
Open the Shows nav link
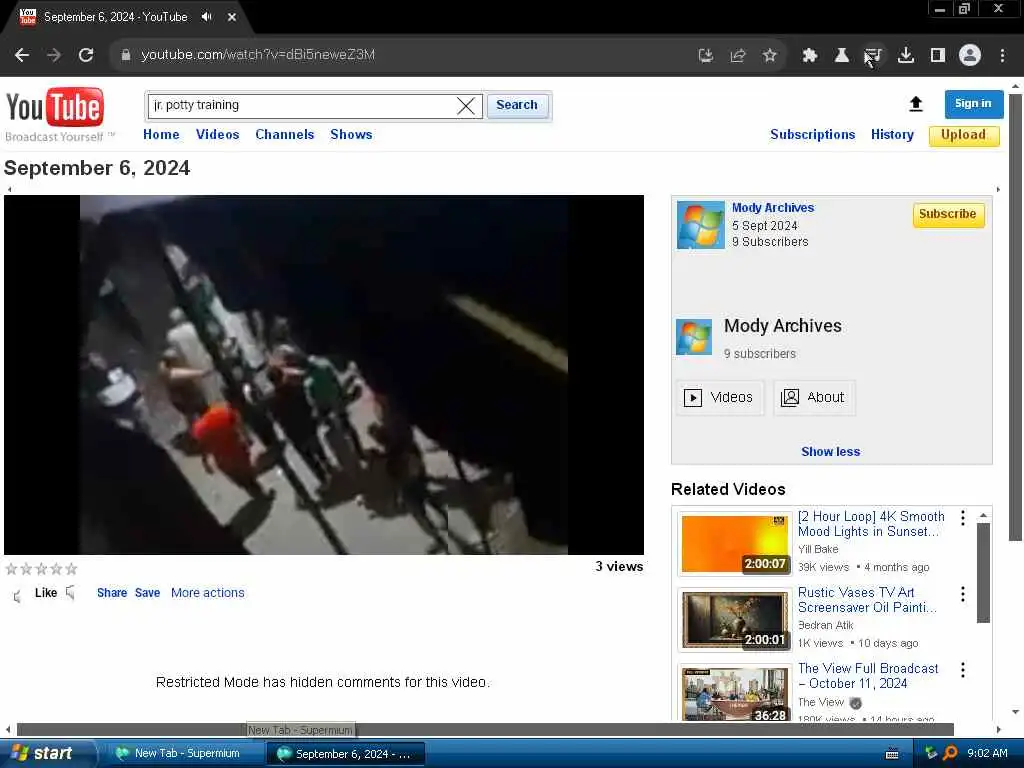click(351, 135)
